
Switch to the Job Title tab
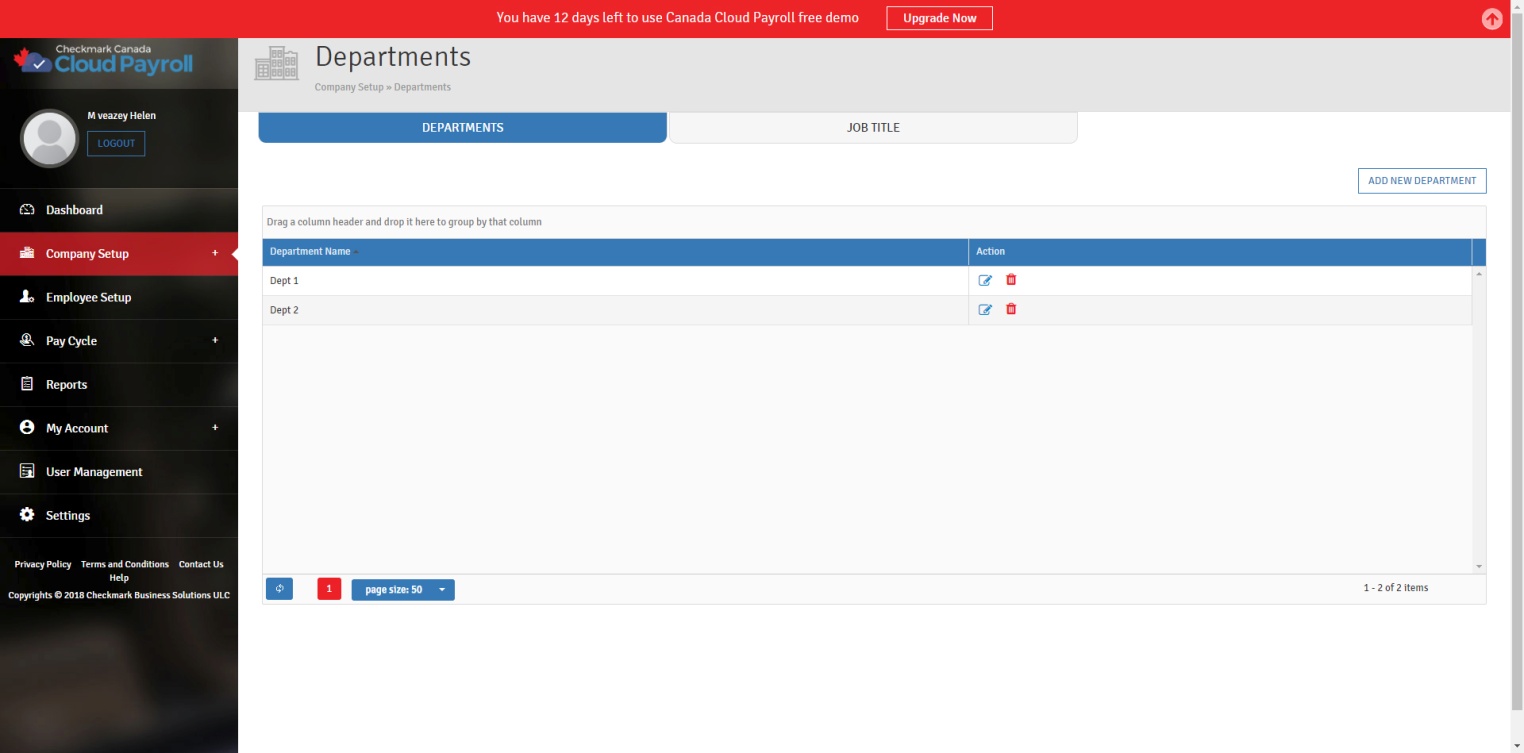tap(873, 128)
